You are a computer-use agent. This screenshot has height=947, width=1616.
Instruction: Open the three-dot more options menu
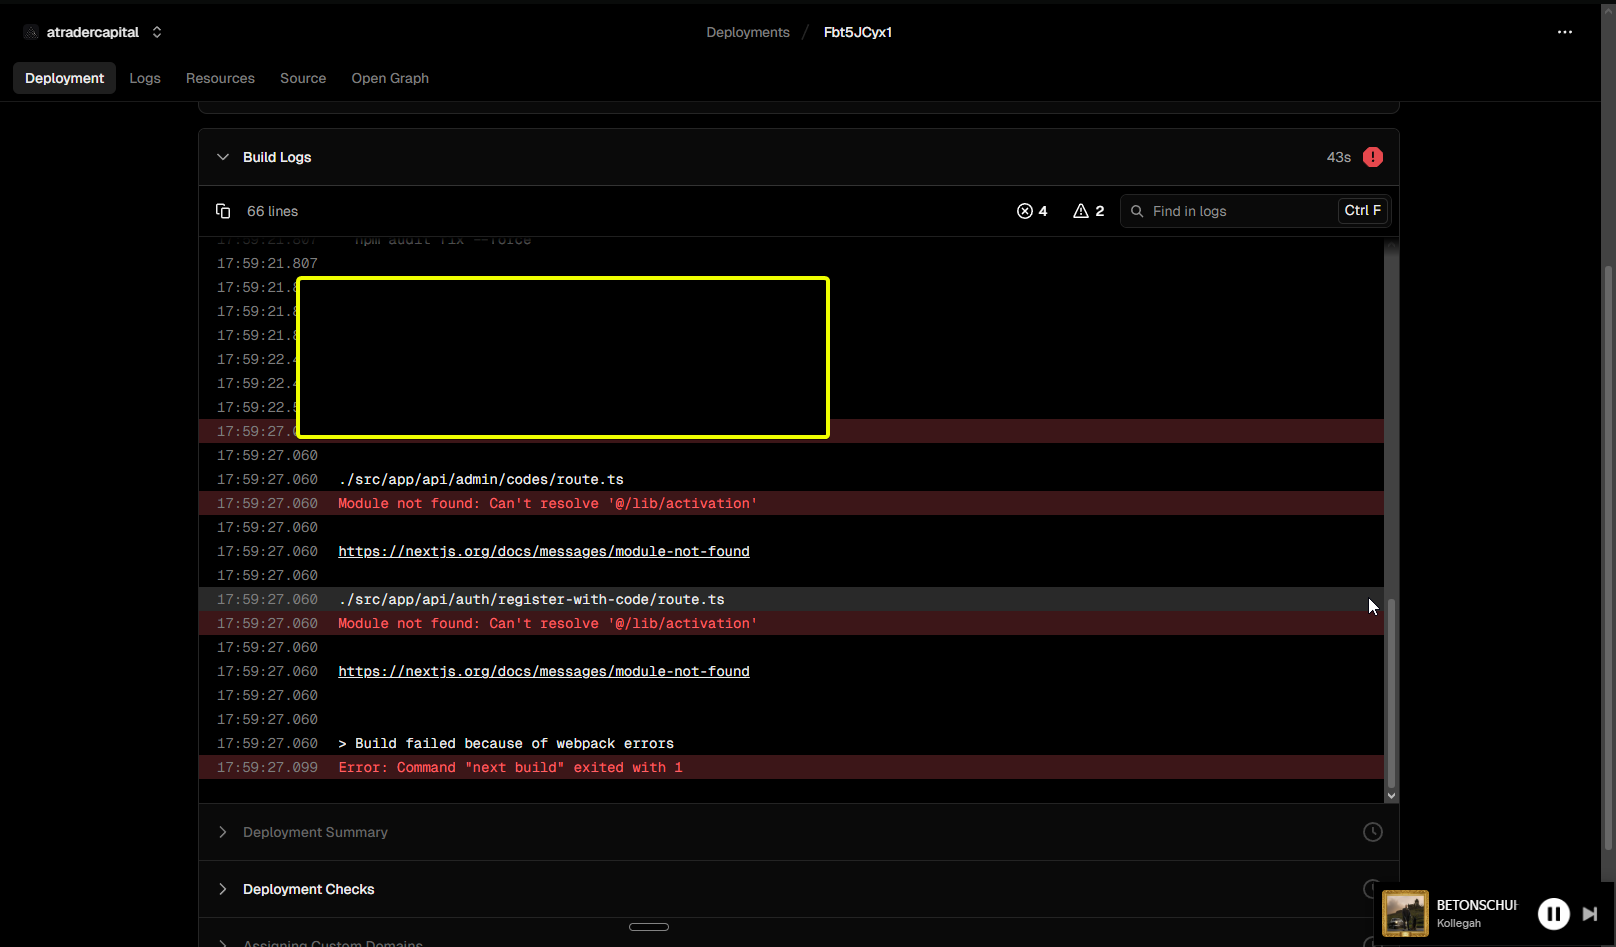pos(1565,32)
